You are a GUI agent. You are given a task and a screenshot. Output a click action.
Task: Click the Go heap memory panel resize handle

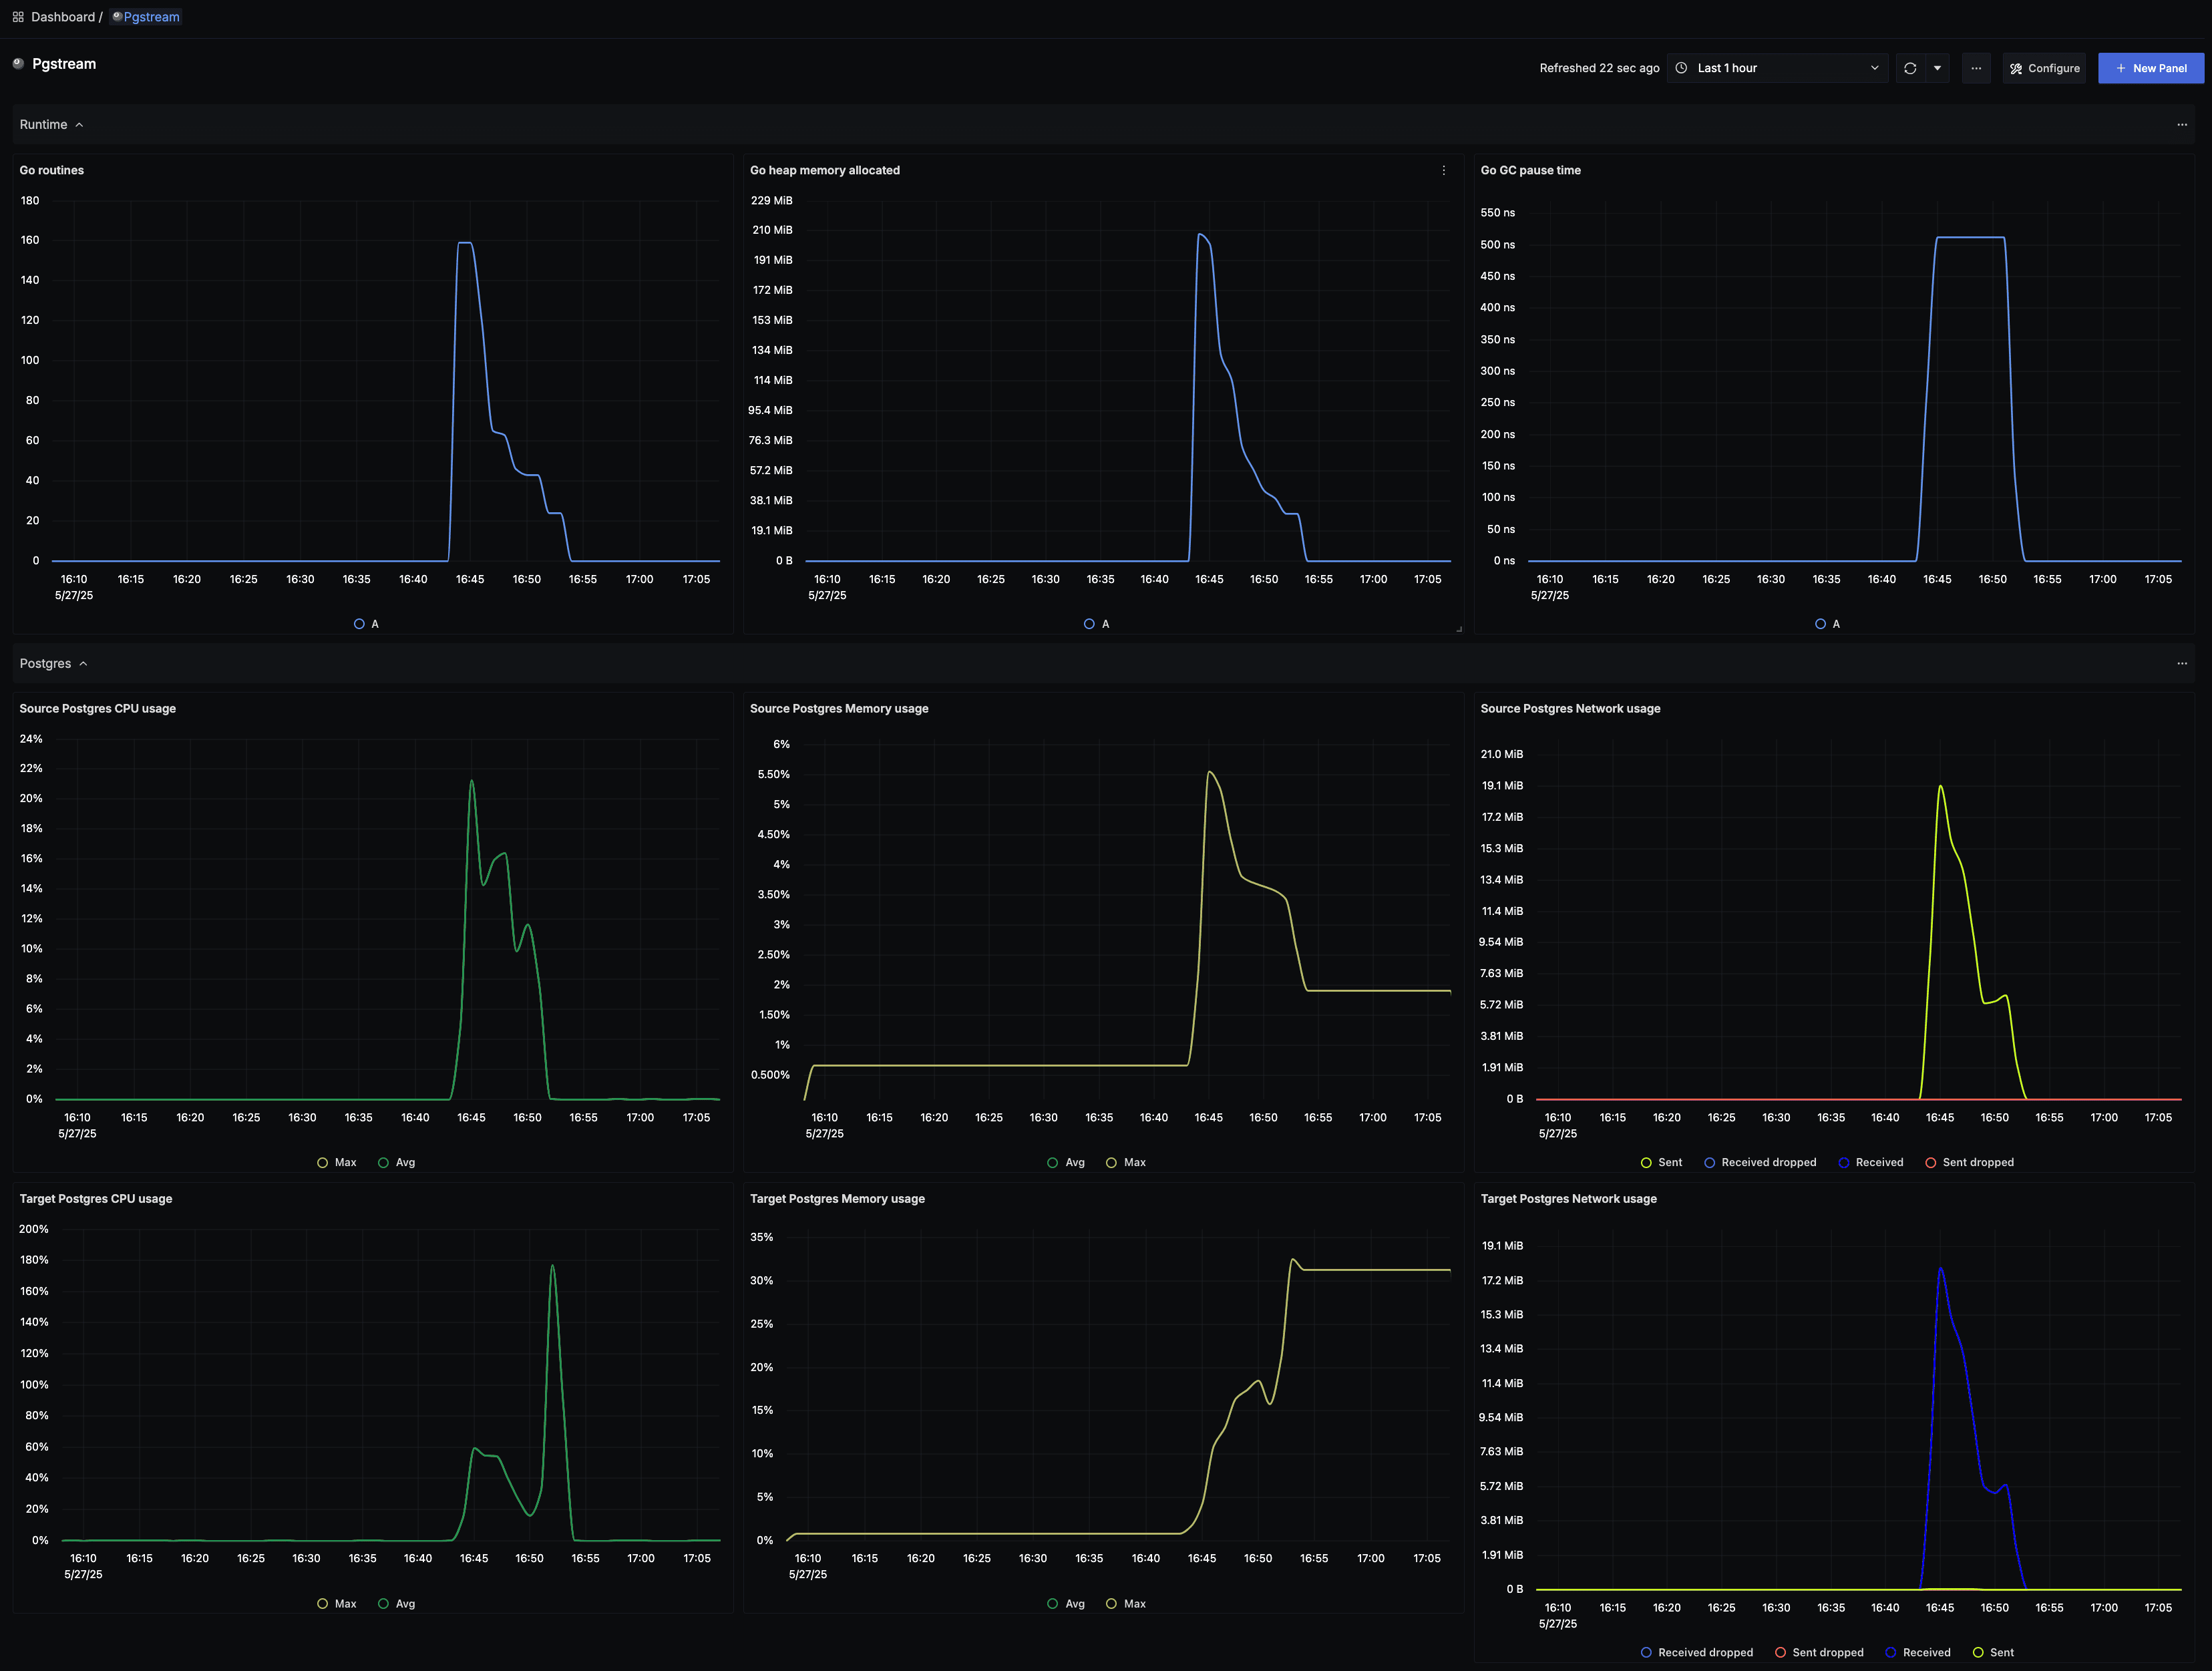[x=1459, y=629]
